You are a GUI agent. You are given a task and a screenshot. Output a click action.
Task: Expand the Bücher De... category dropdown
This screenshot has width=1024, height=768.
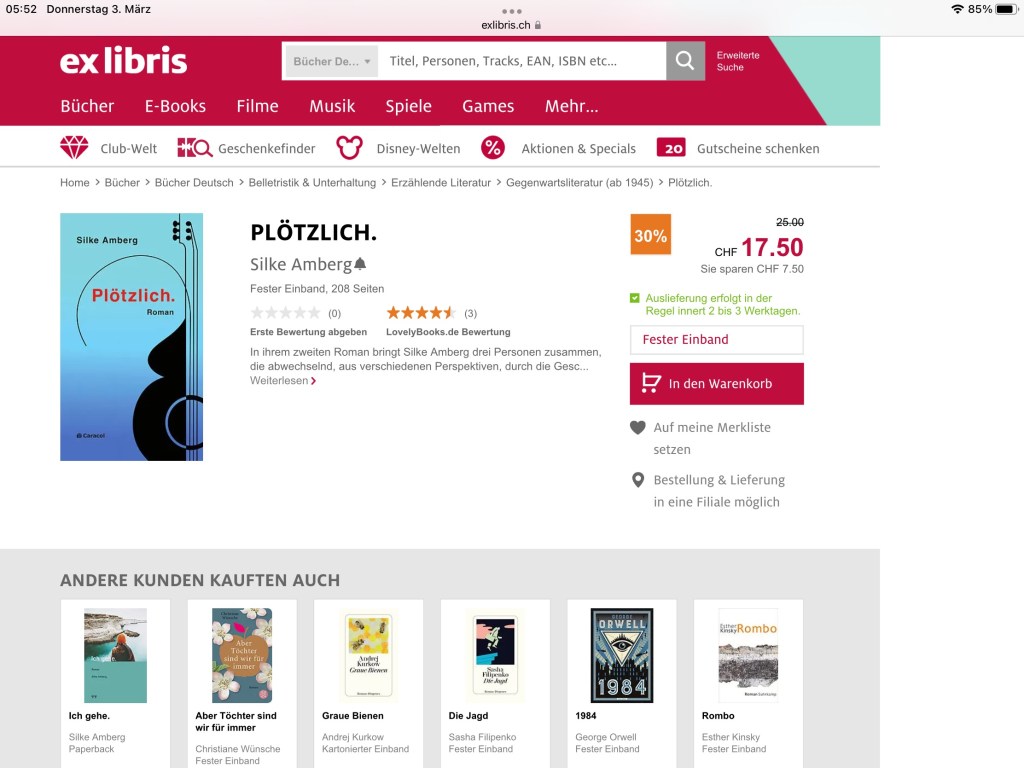pos(332,61)
